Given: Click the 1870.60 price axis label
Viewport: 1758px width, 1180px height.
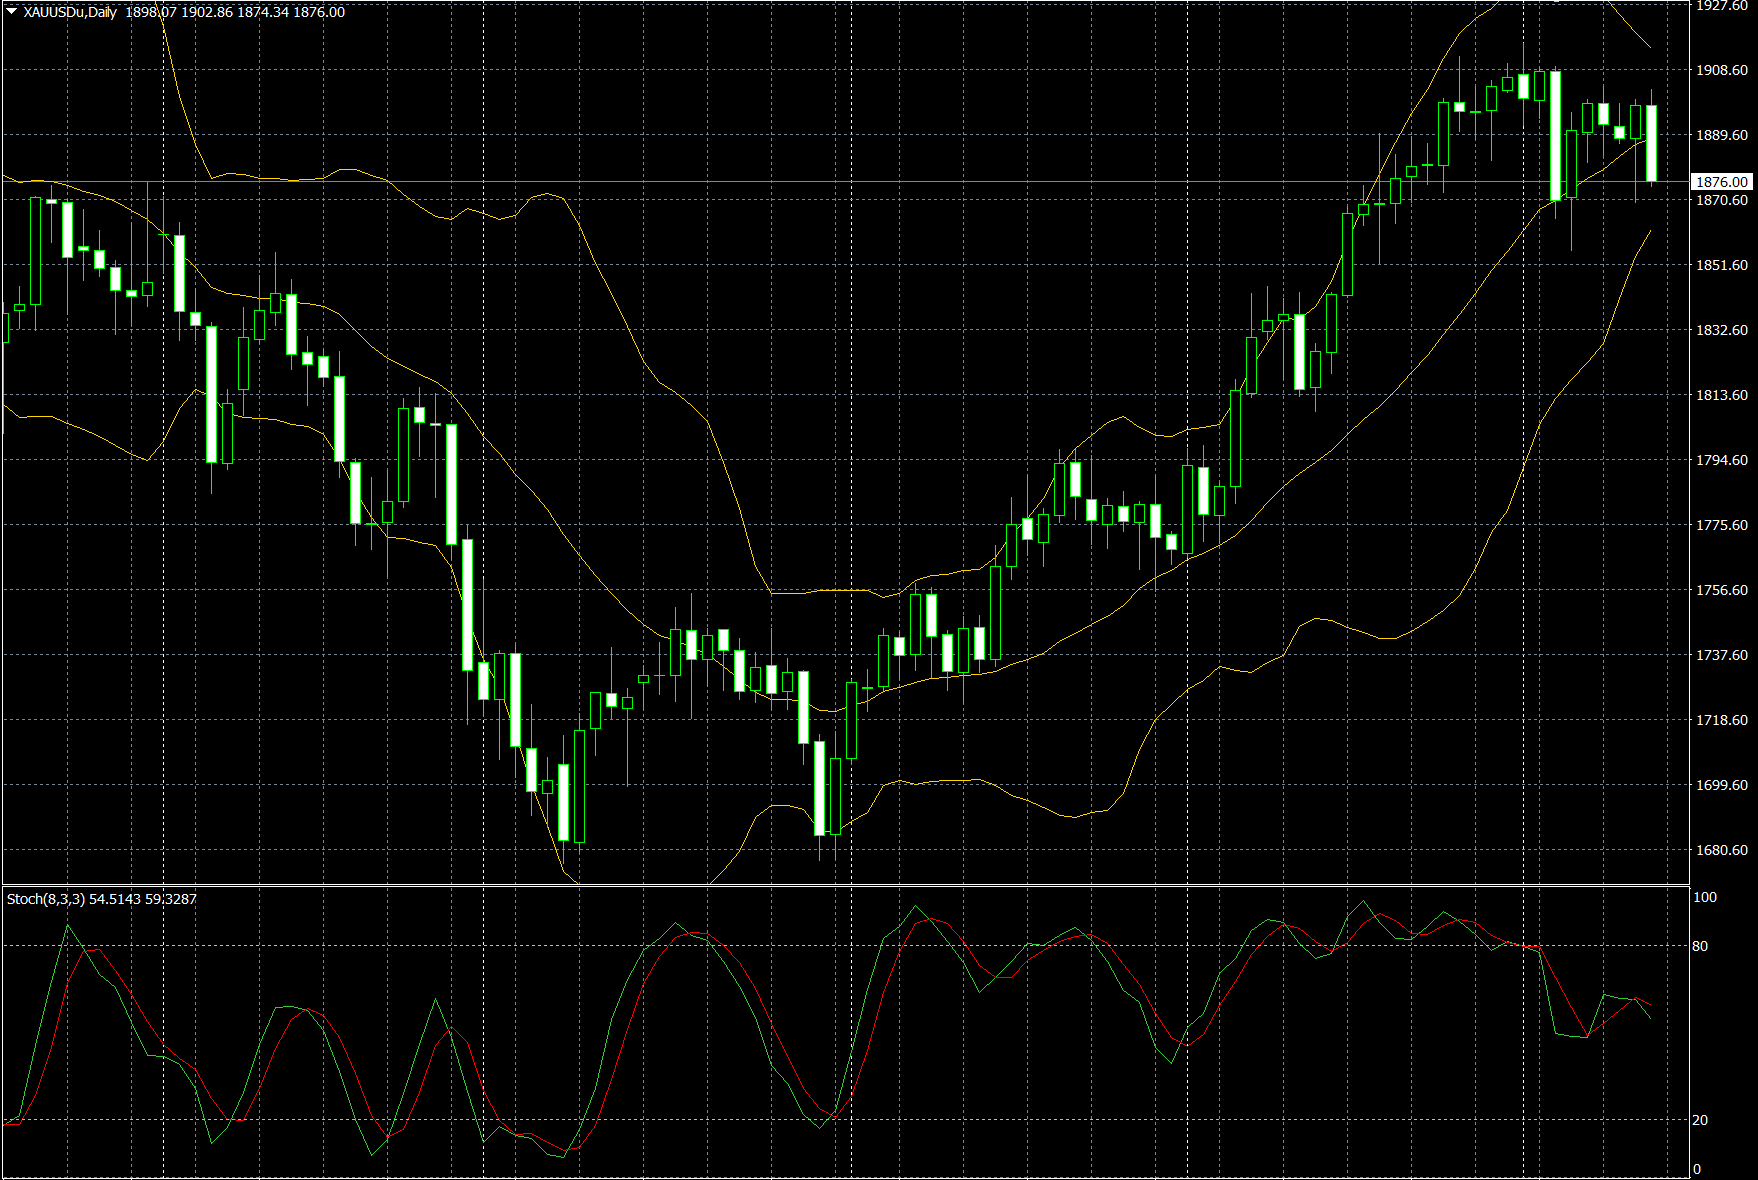Looking at the screenshot, I should pos(1722,200).
